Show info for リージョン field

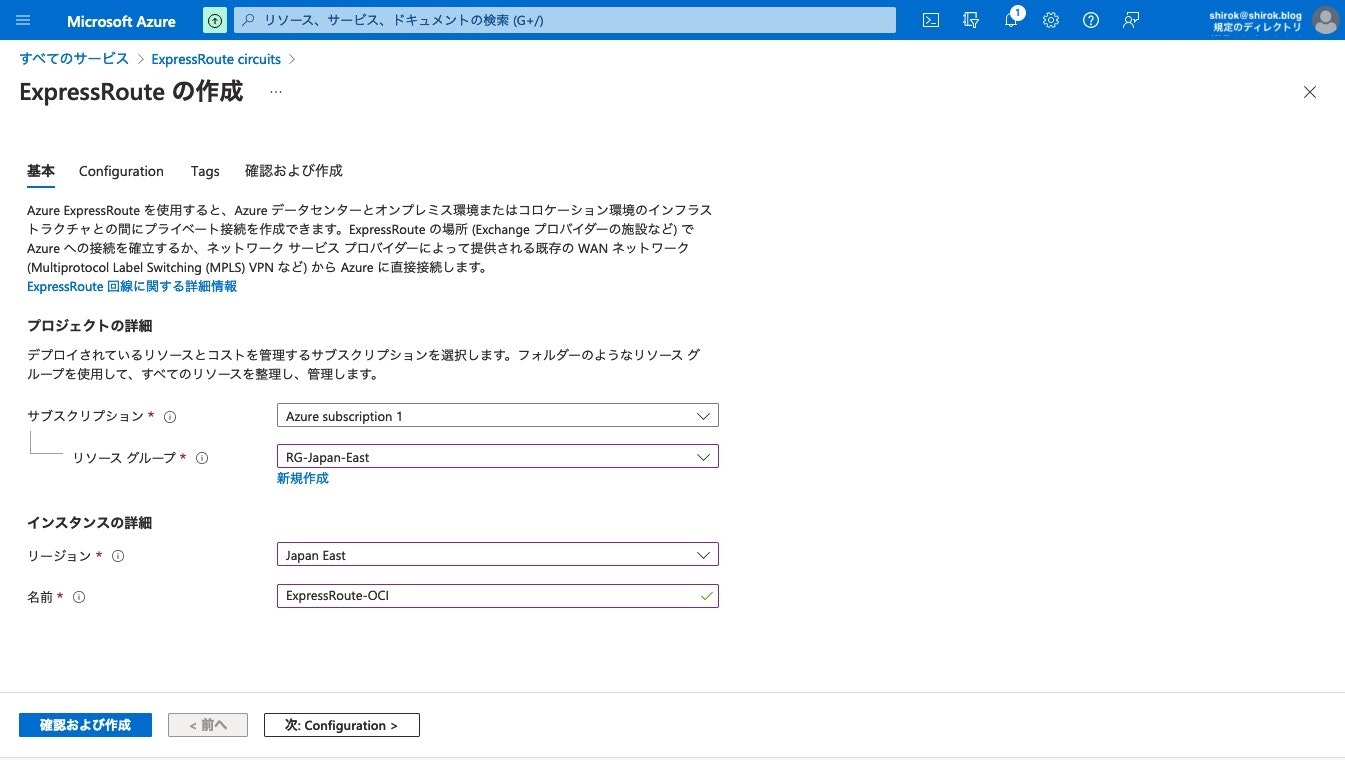(118, 556)
